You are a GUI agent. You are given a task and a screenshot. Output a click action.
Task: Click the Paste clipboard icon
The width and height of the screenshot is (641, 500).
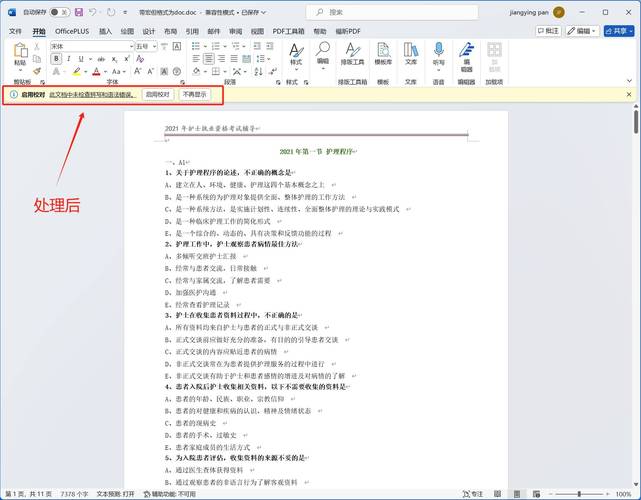(x=20, y=51)
